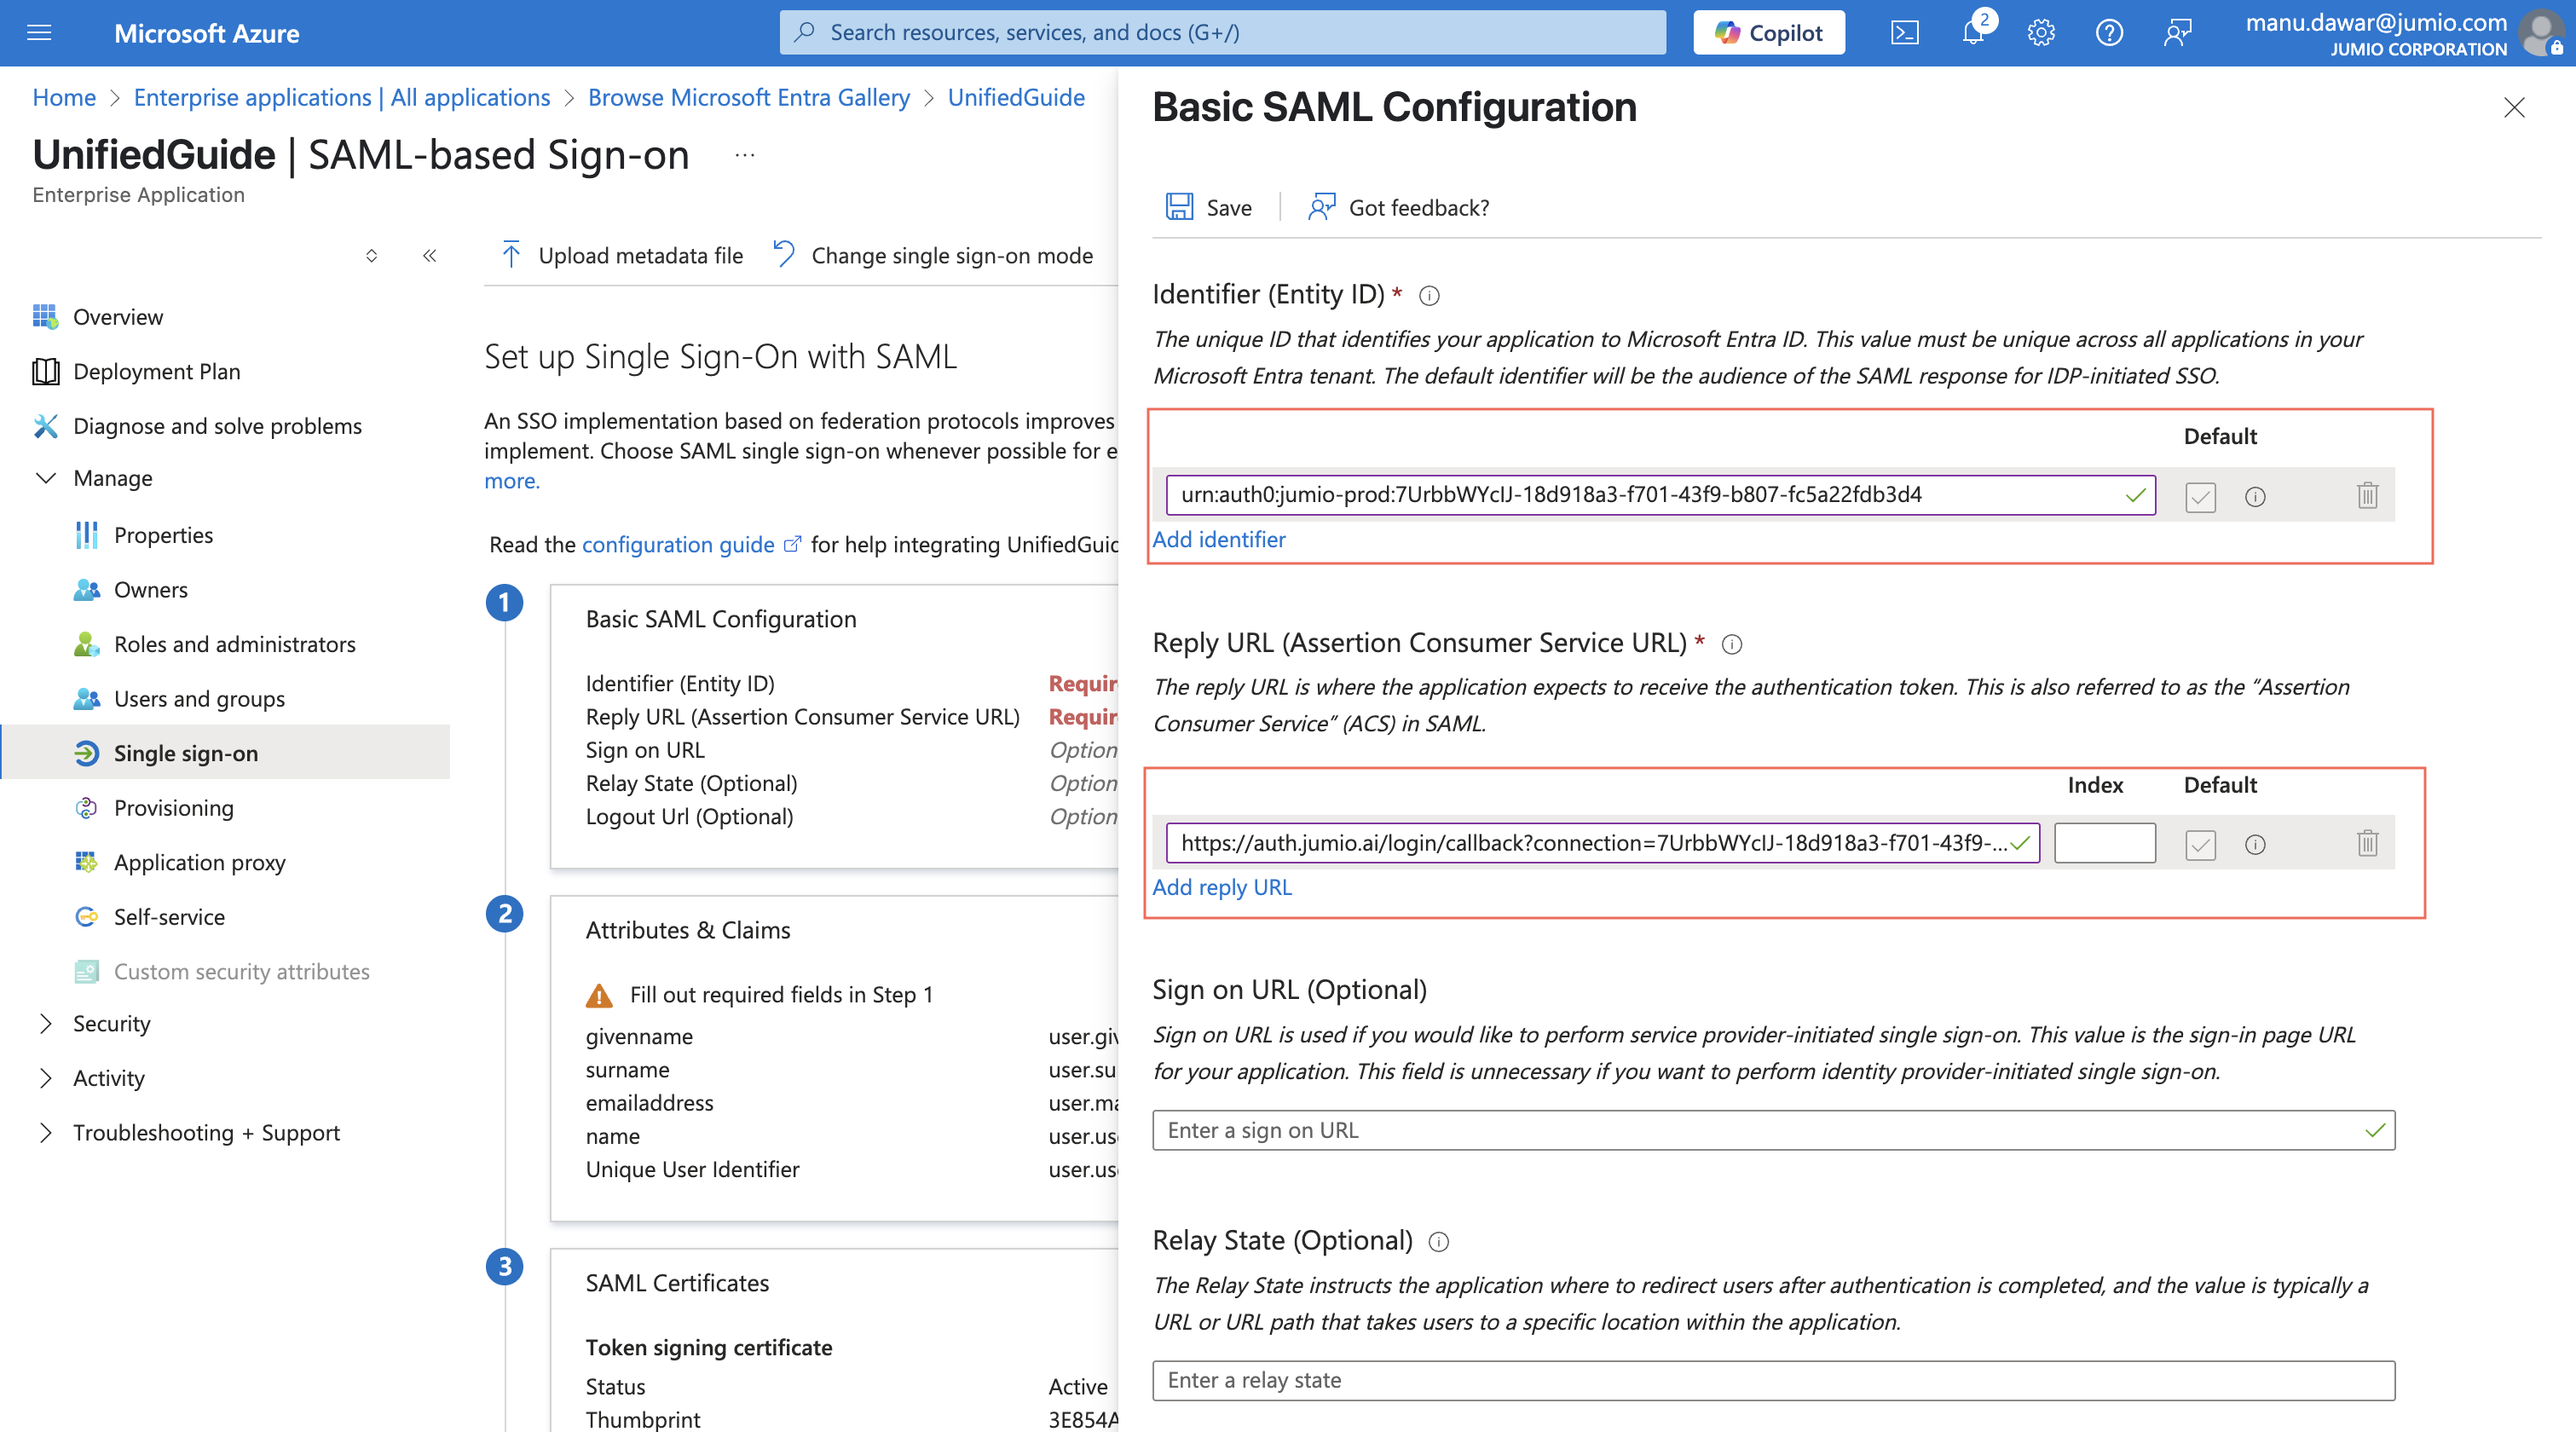
Task: Open the portal hamburger menu
Action: pyautogui.click(x=39, y=33)
